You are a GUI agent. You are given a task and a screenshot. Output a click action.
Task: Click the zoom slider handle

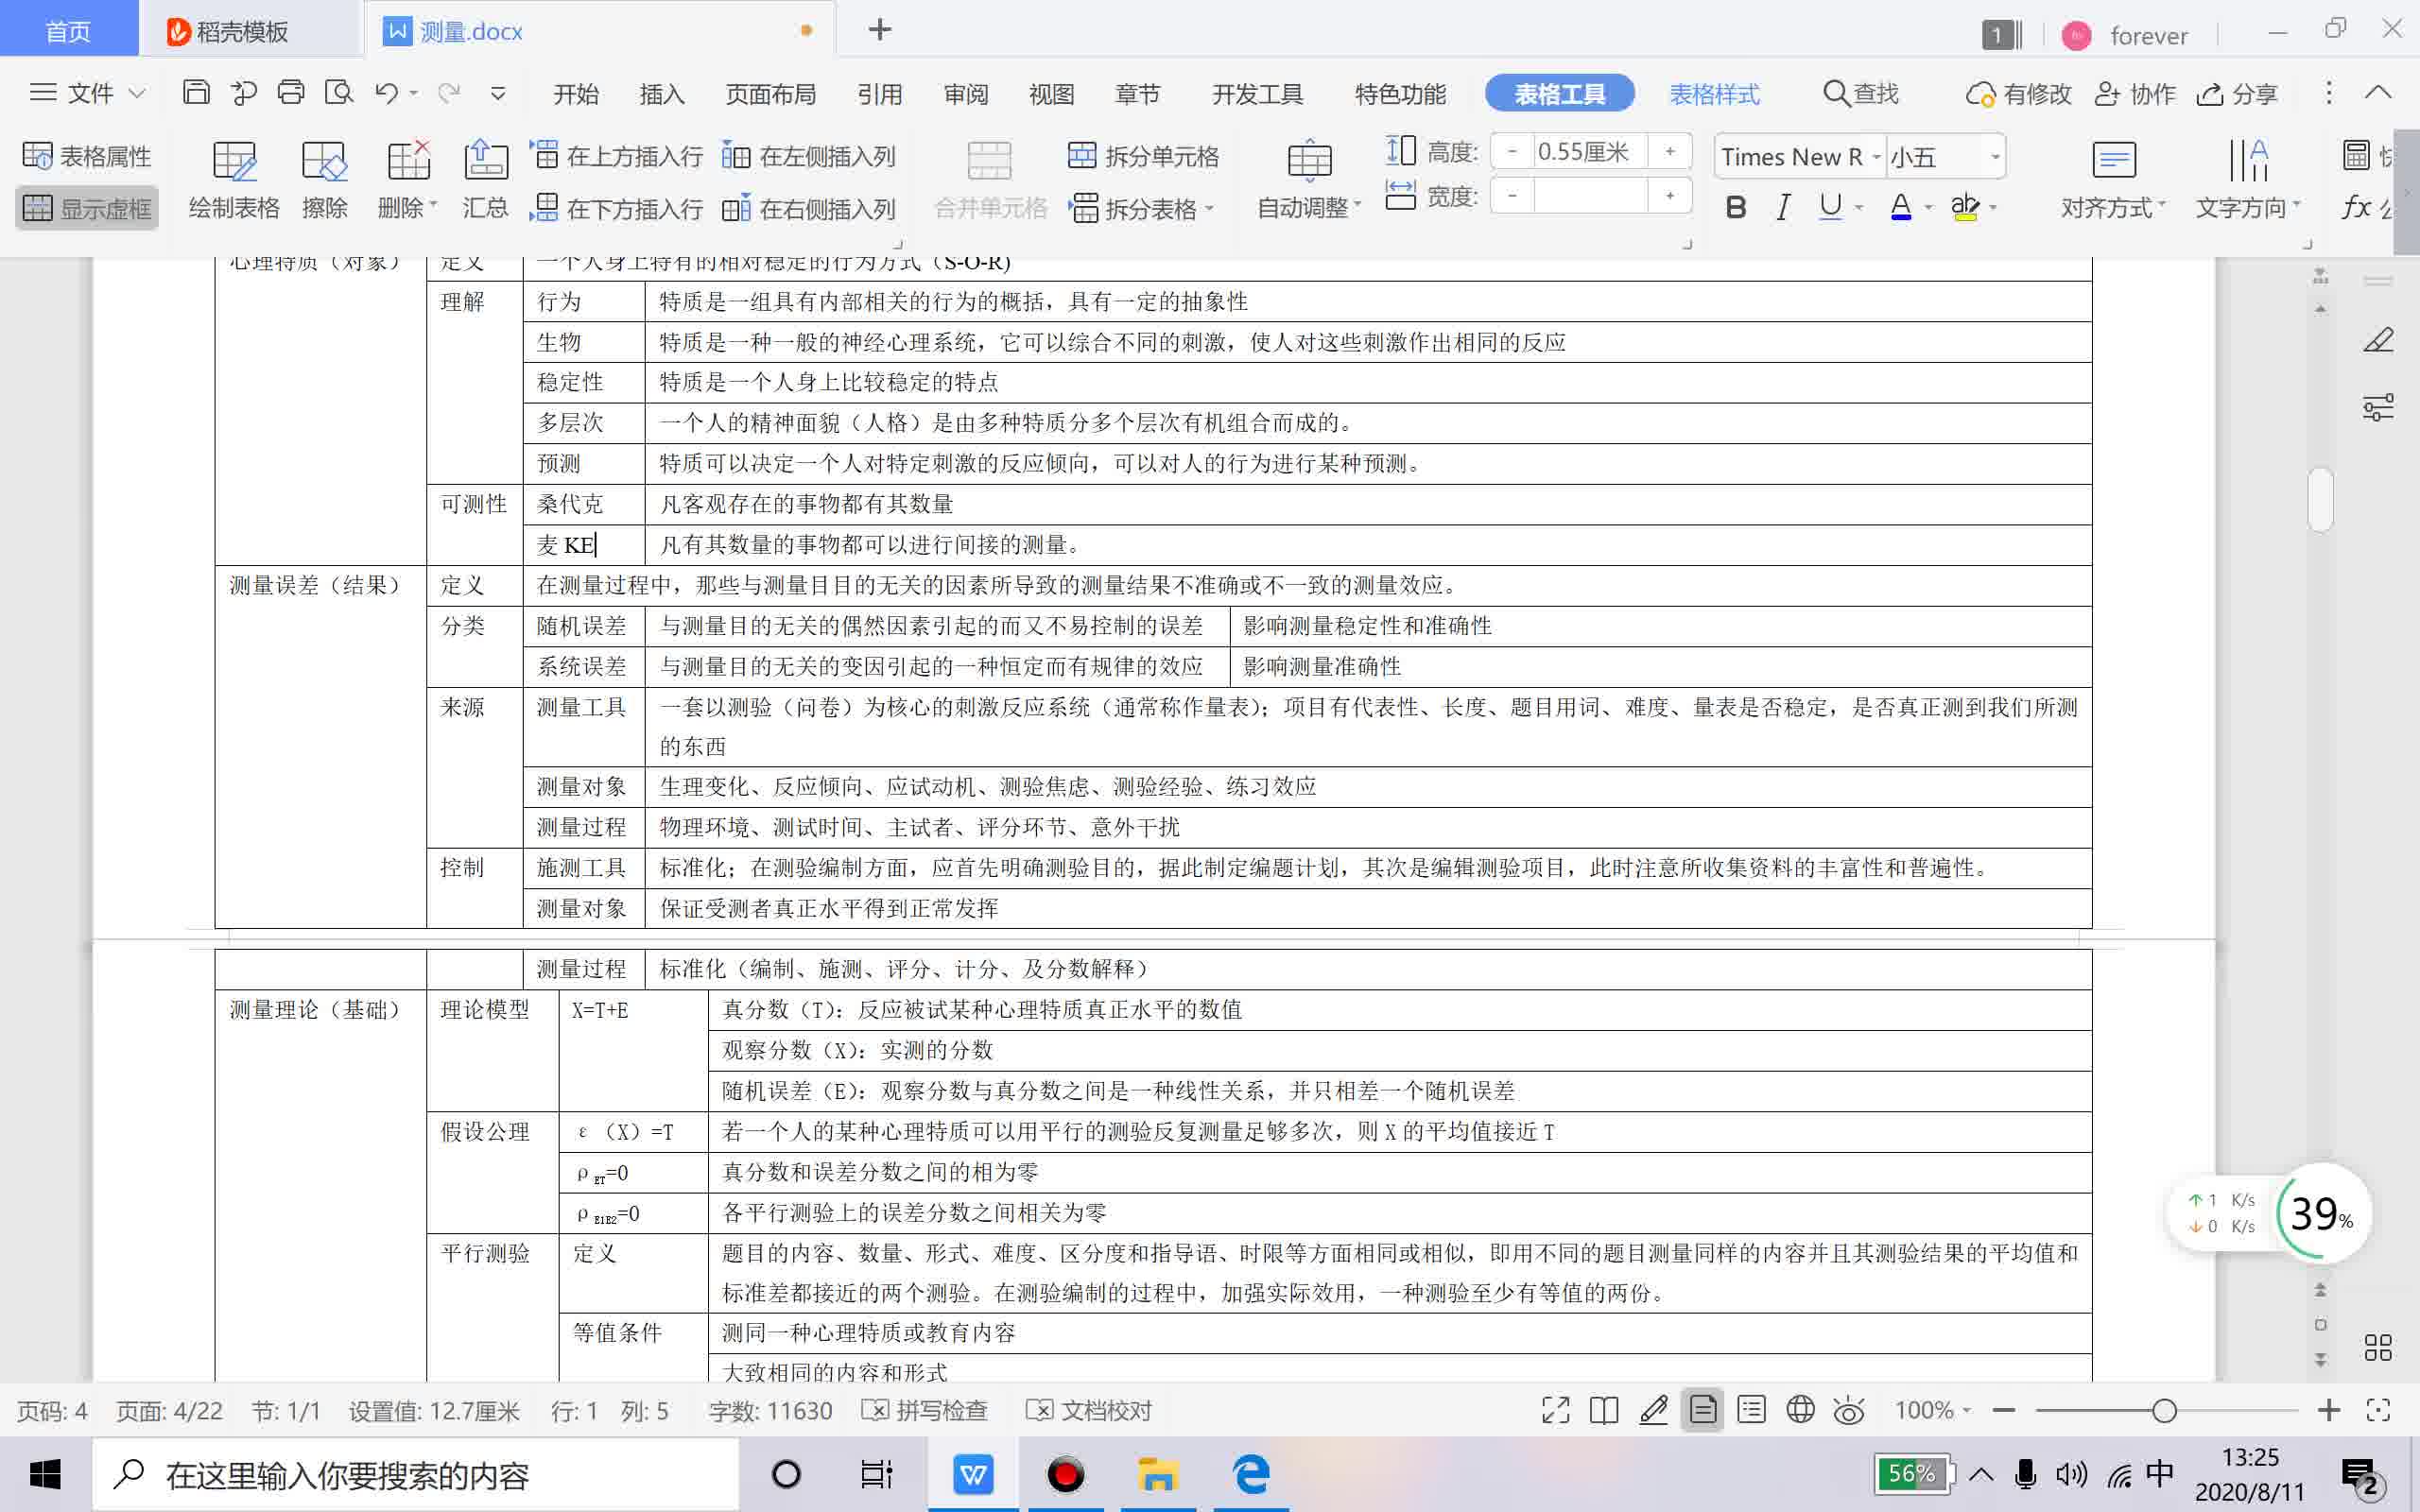click(x=2164, y=1410)
